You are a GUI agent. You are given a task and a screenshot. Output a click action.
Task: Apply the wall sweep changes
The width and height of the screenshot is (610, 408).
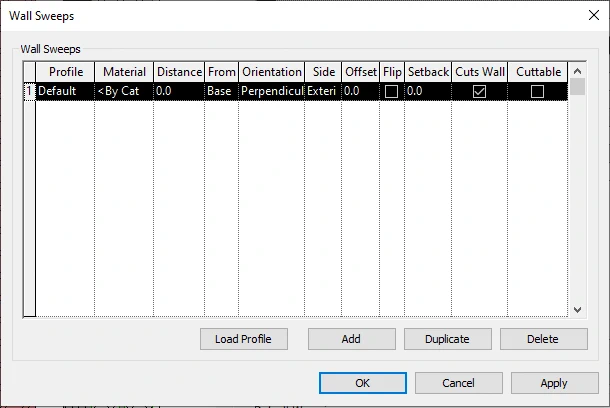pyautogui.click(x=554, y=383)
